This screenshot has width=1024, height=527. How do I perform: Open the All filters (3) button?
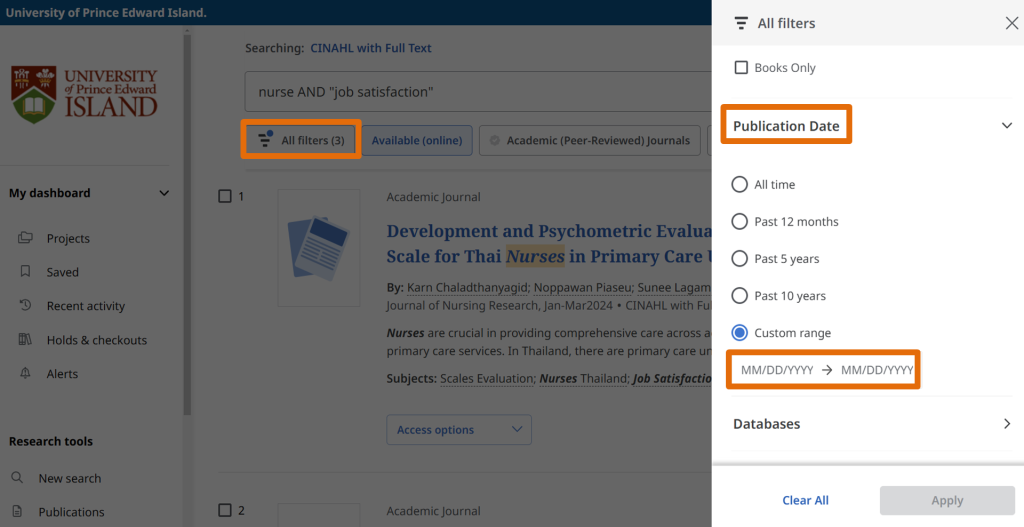click(x=301, y=140)
